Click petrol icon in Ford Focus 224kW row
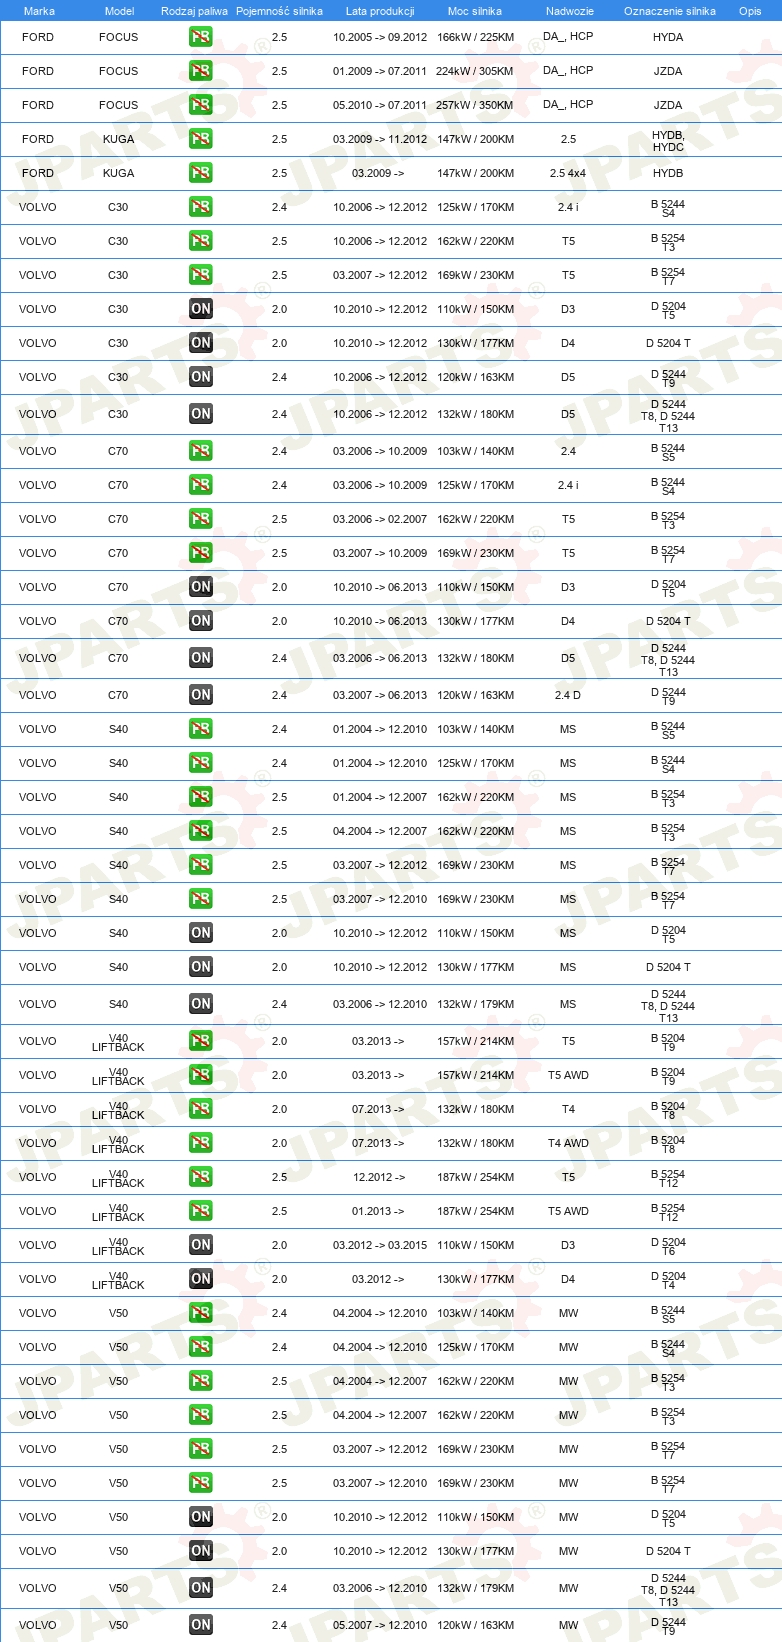 click(x=201, y=71)
